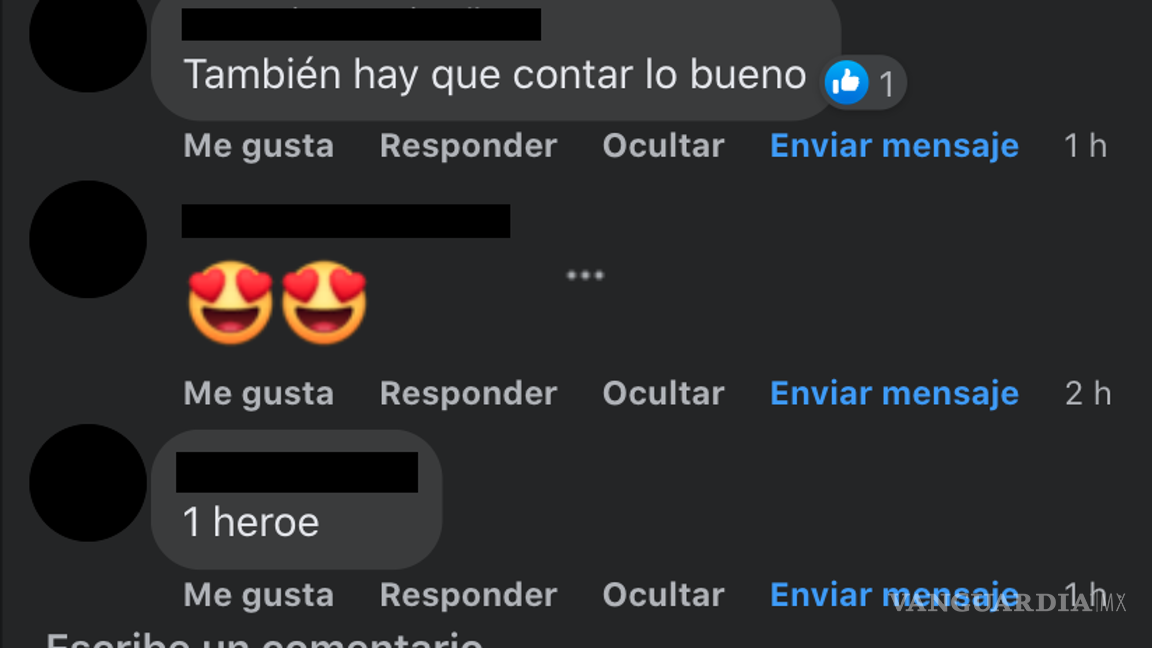
Task: Click the second heart-eyes emoji
Action: coord(324,302)
